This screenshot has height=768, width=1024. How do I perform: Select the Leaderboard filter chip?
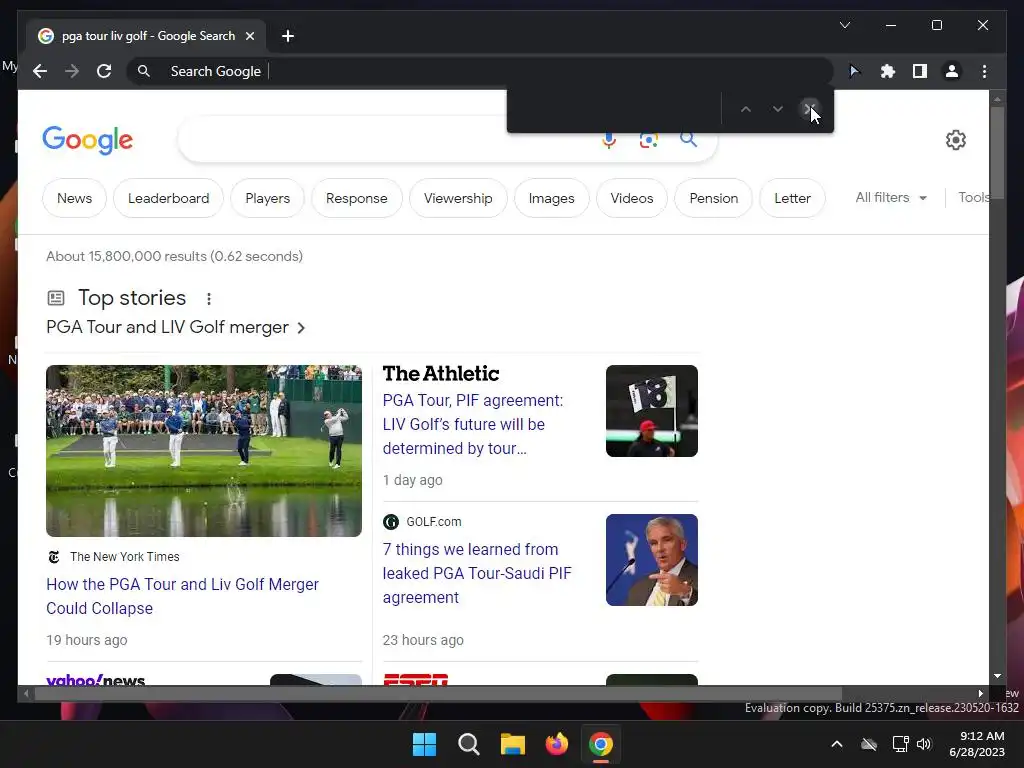(x=168, y=198)
